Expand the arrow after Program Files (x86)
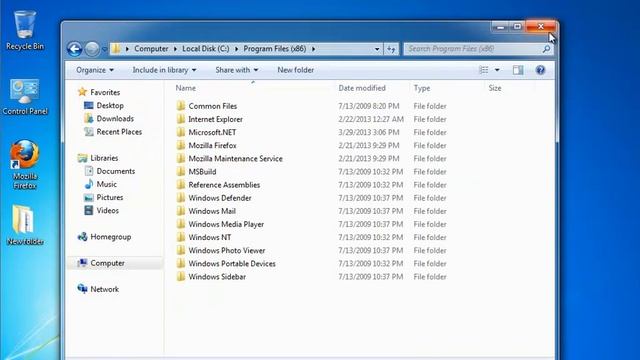This screenshot has width=640, height=360. pos(313,49)
